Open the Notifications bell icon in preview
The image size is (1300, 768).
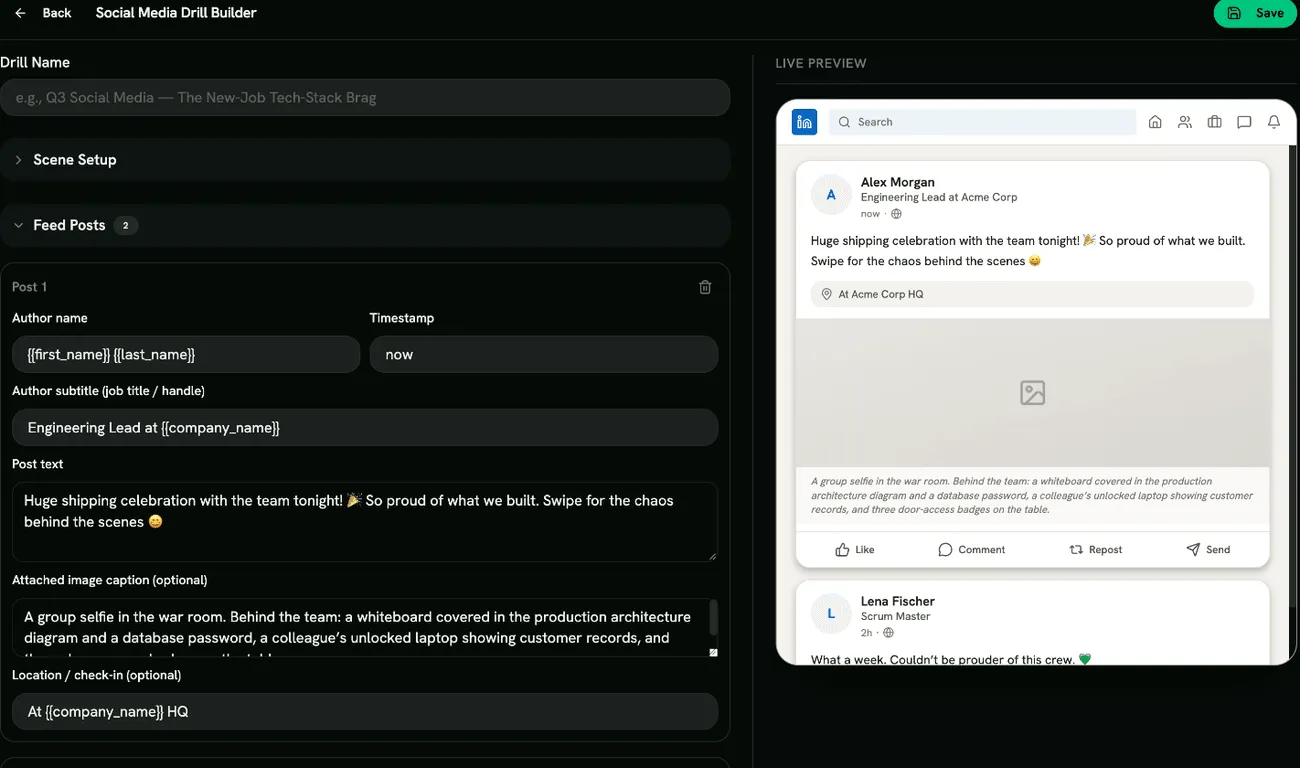(1274, 122)
